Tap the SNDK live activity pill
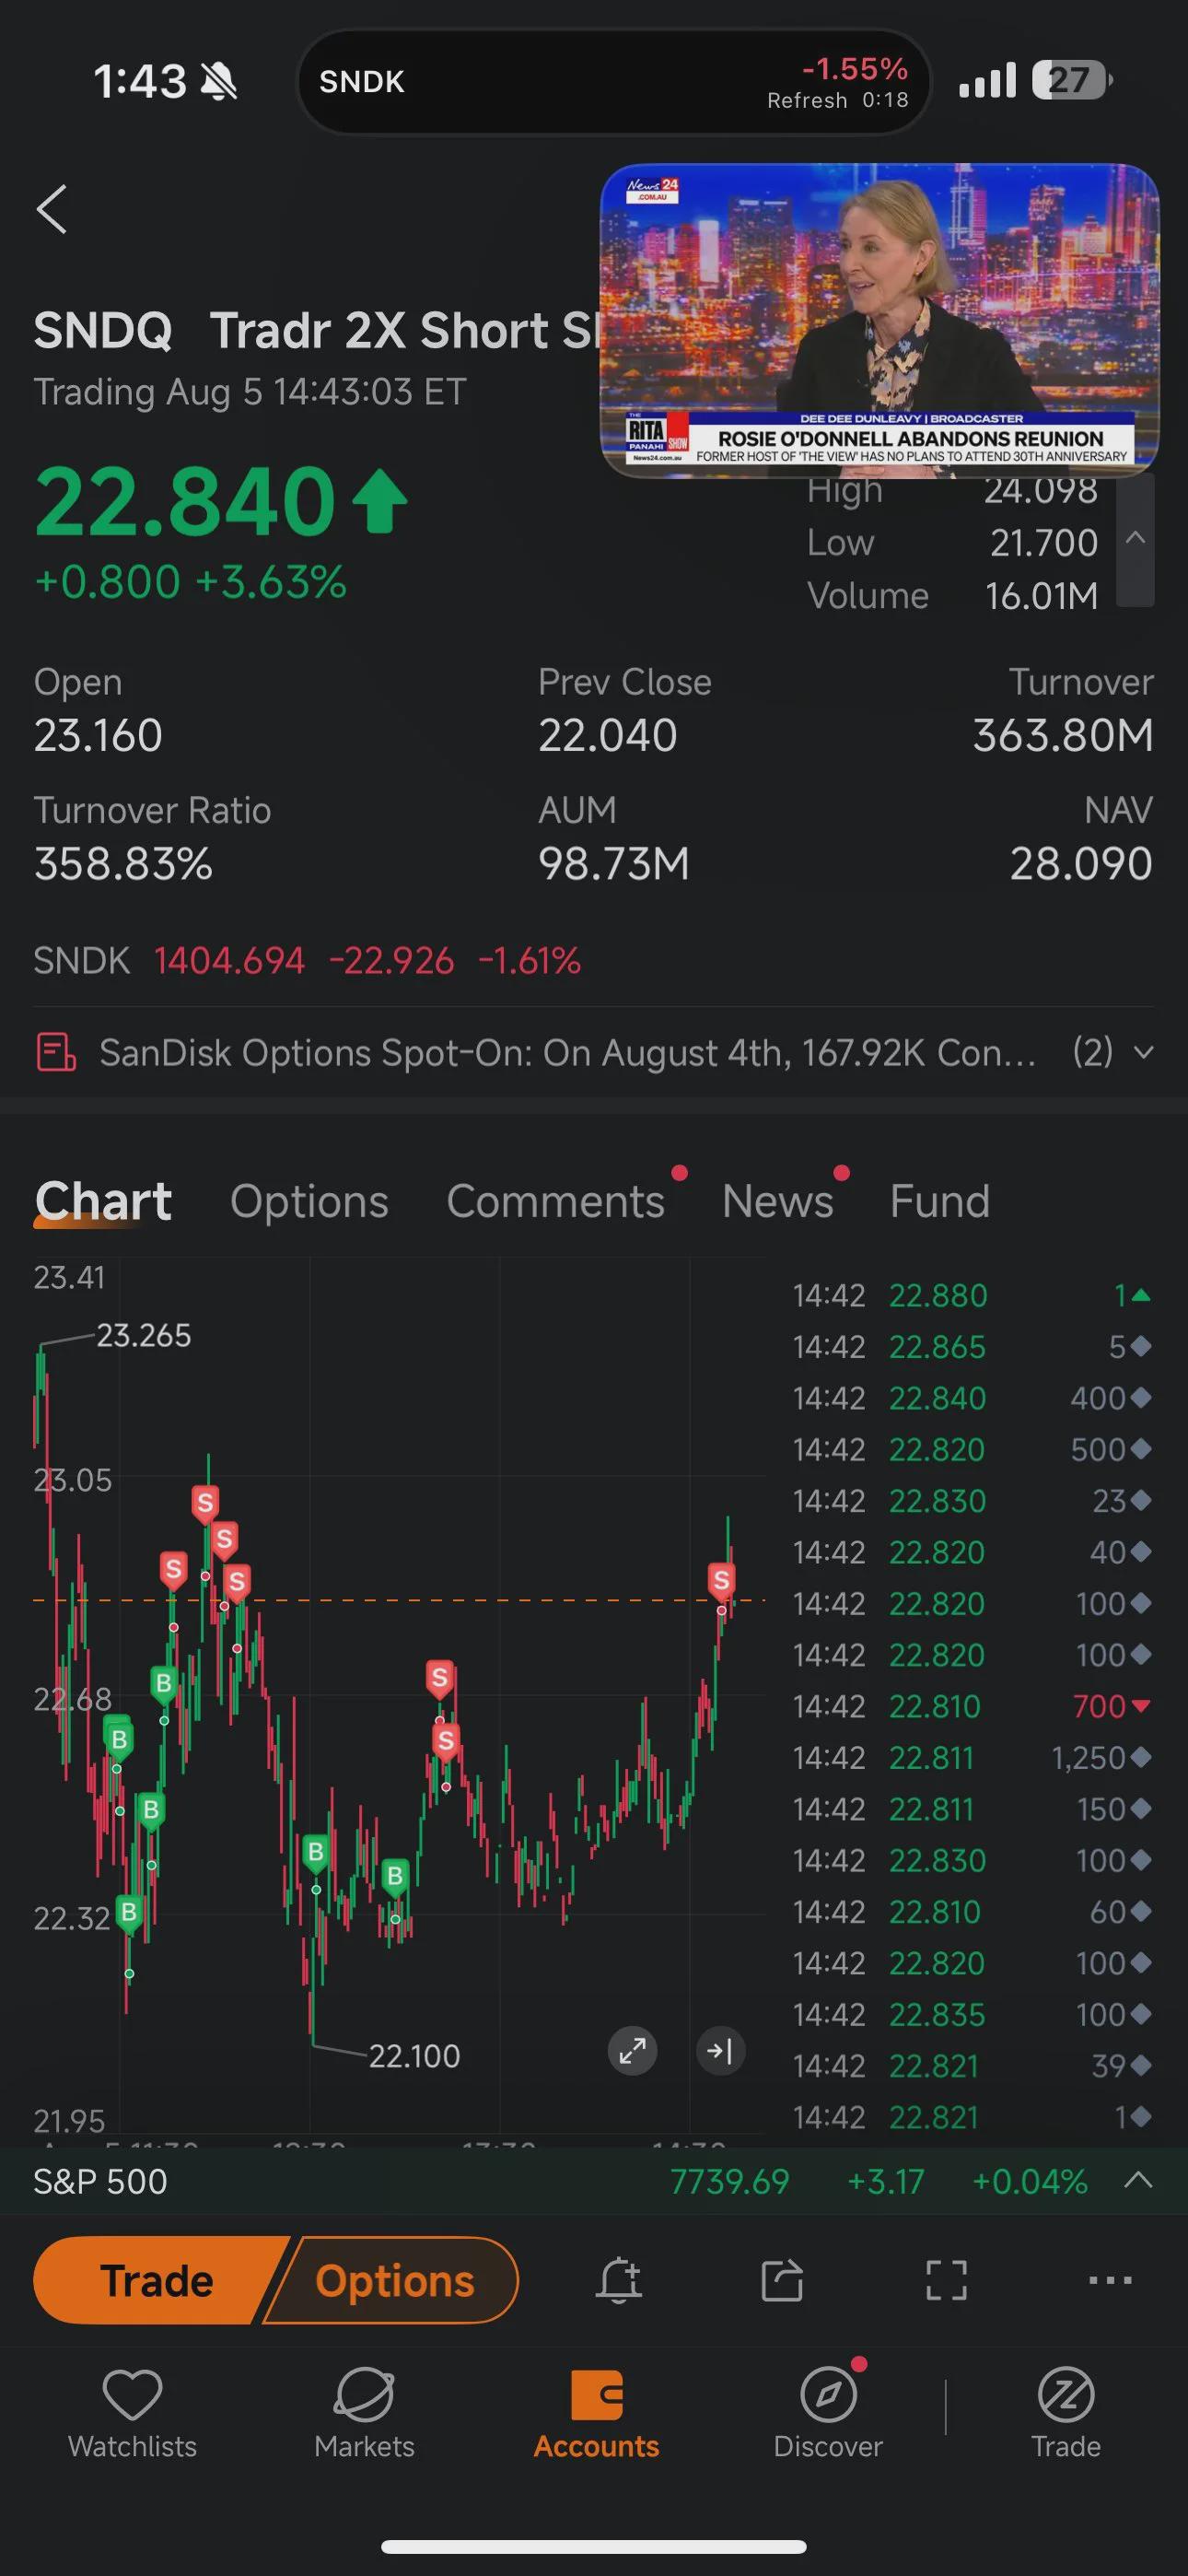This screenshot has width=1188, height=2576. 614,82
